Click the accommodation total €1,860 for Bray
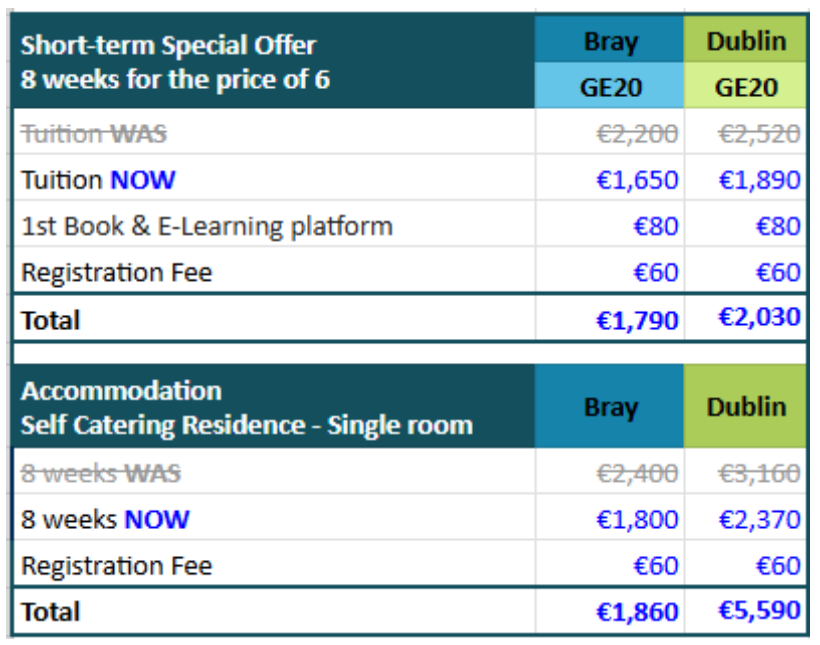This screenshot has width=820, height=645. click(637, 611)
